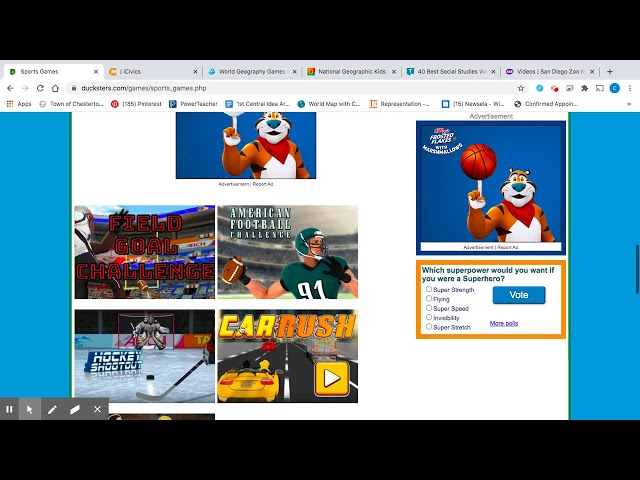The width and height of the screenshot is (640, 480).
Task: Close the iCivics tab
Action: [x=195, y=71]
